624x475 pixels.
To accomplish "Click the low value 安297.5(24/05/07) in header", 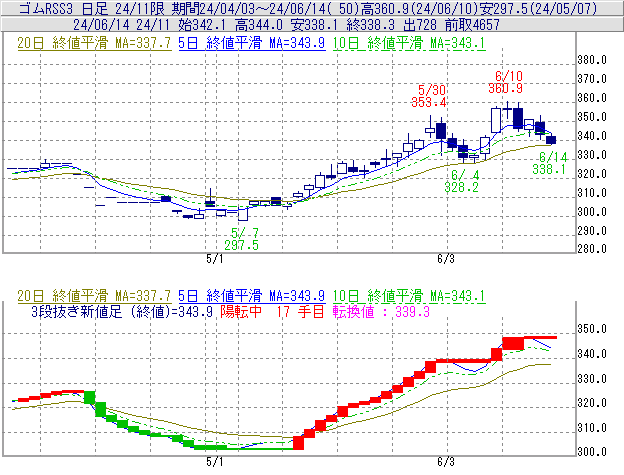I will 538,8.
